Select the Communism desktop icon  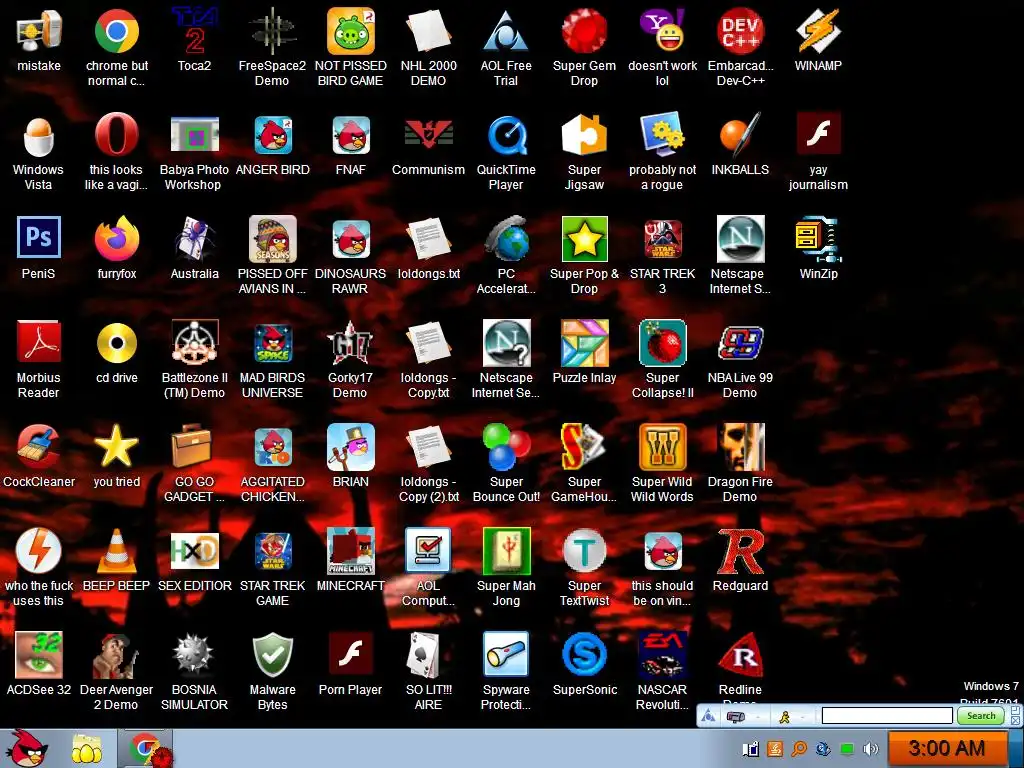428,135
